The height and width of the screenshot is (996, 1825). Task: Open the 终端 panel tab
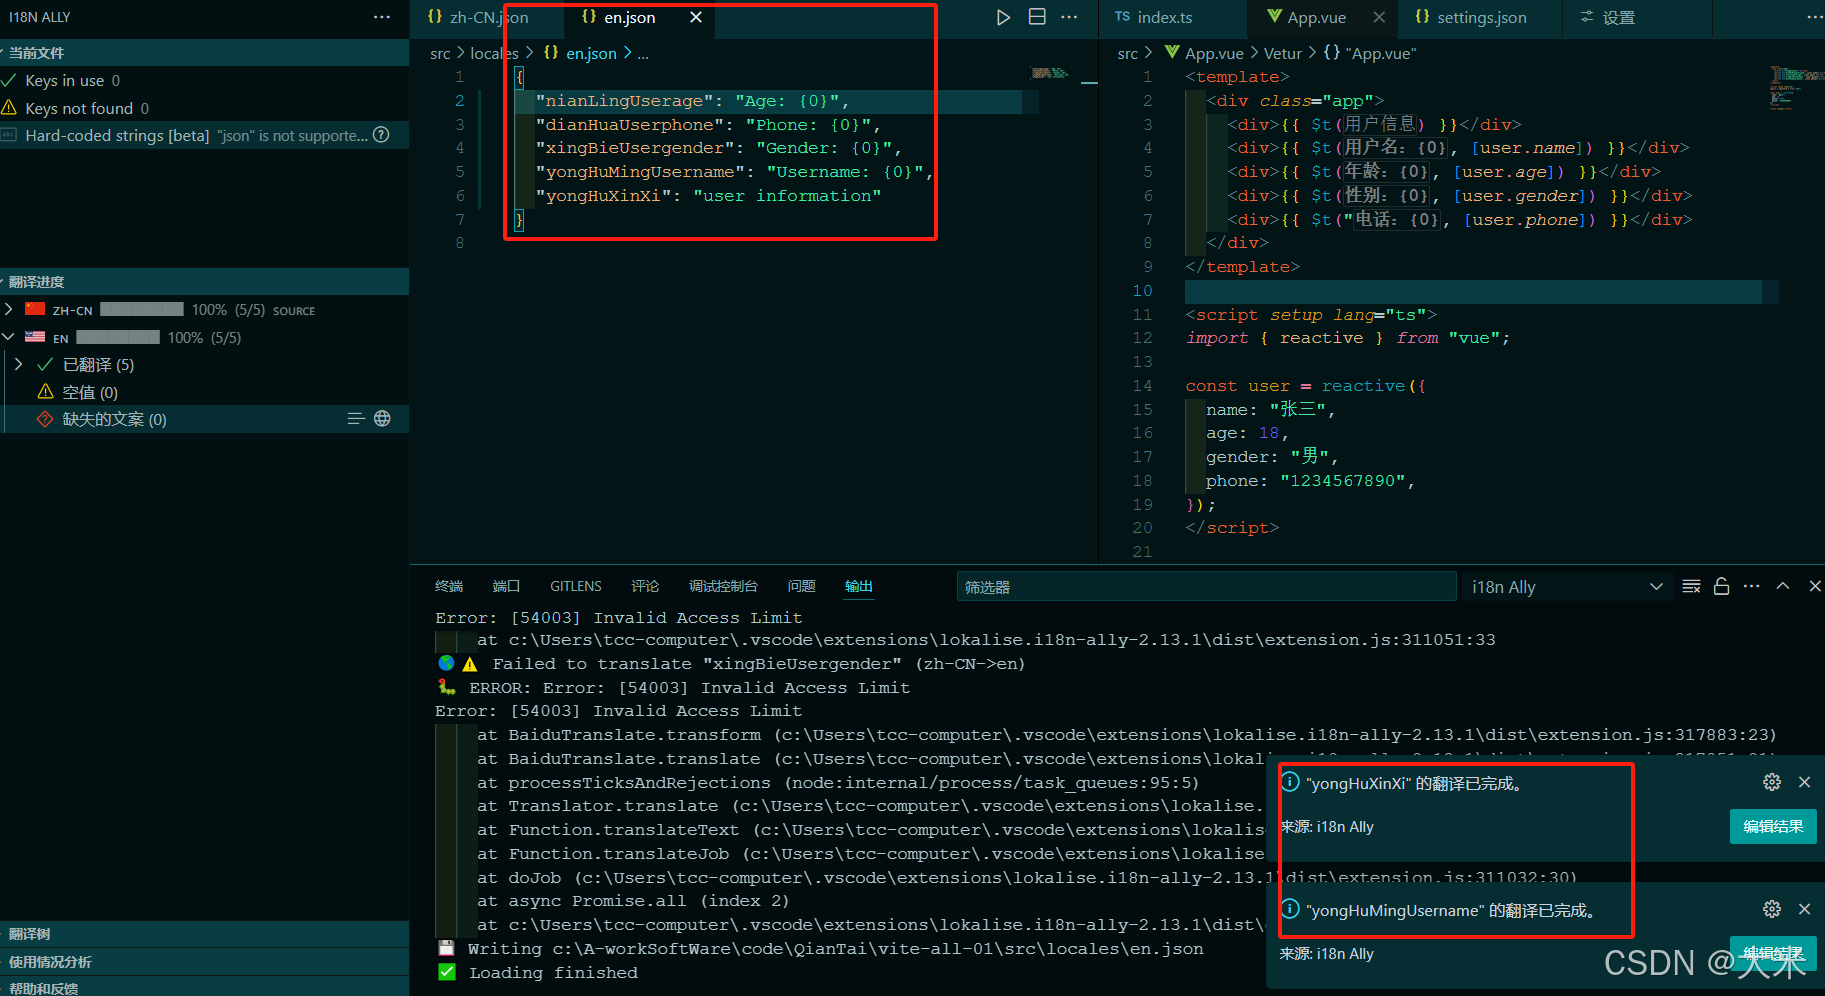[x=449, y=586]
